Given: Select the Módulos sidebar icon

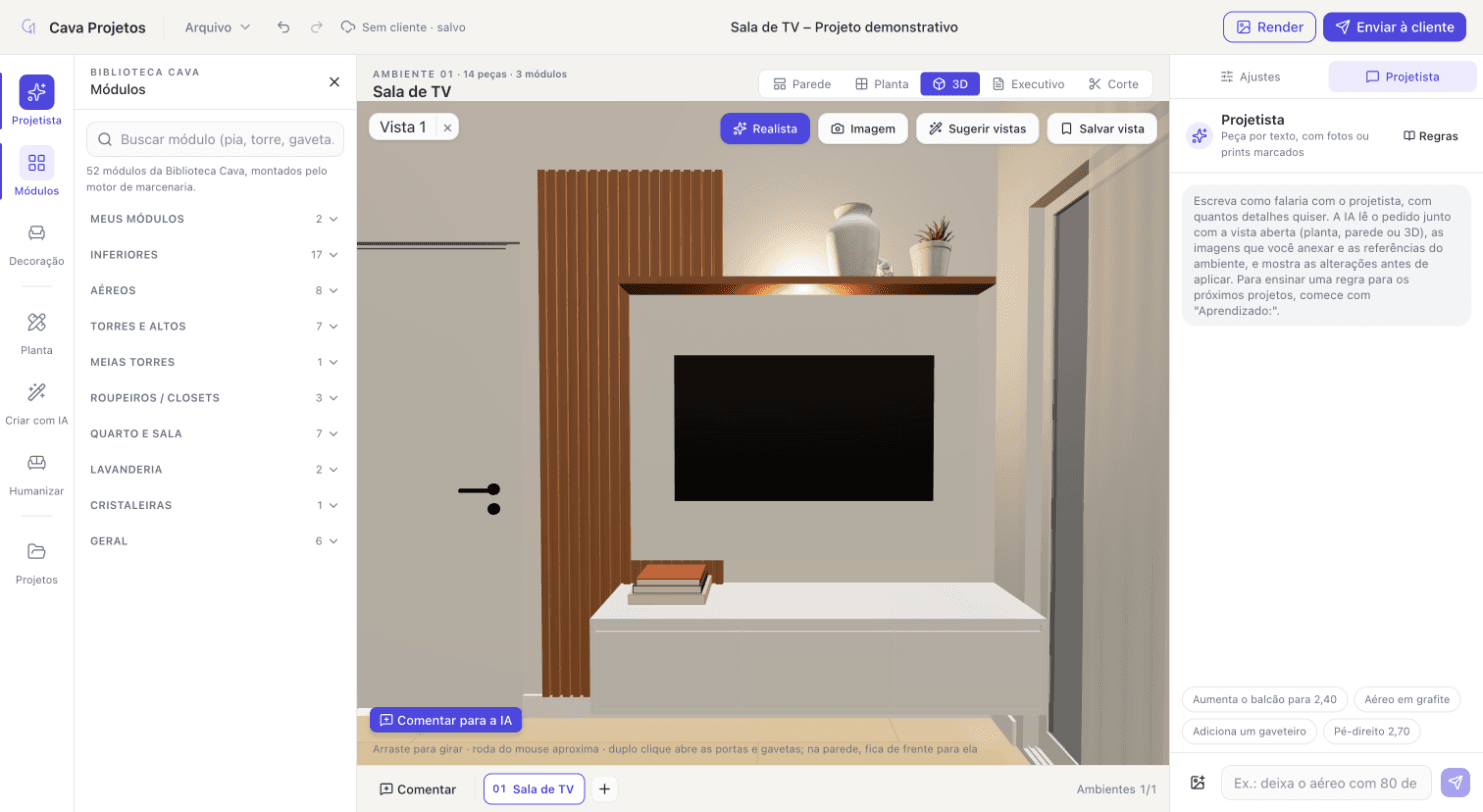Looking at the screenshot, I should click(36, 171).
